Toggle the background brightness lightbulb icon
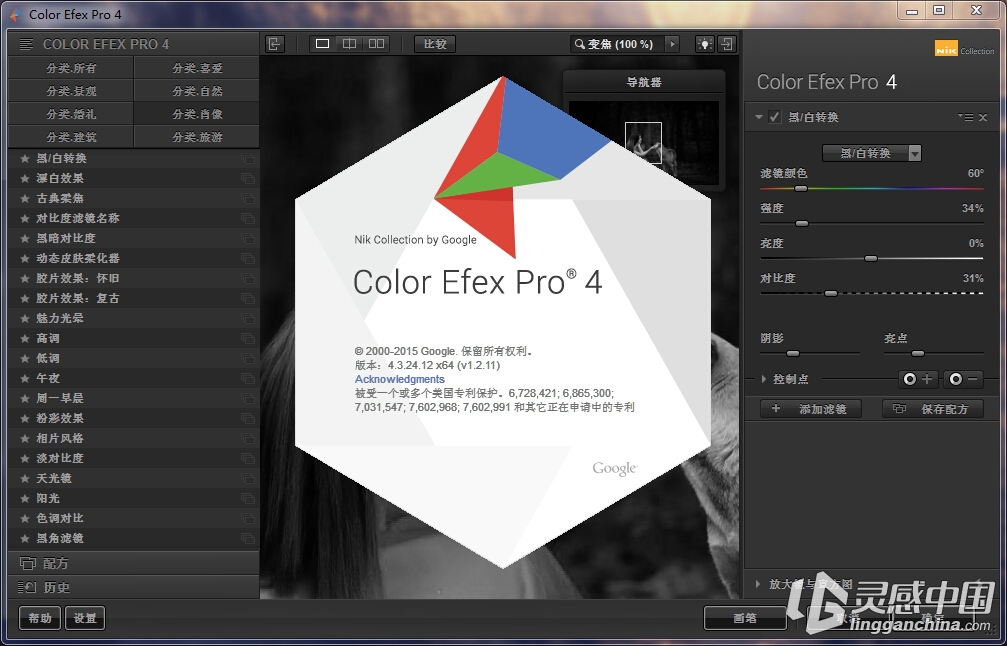The width and height of the screenshot is (1007, 646). pyautogui.click(x=705, y=44)
